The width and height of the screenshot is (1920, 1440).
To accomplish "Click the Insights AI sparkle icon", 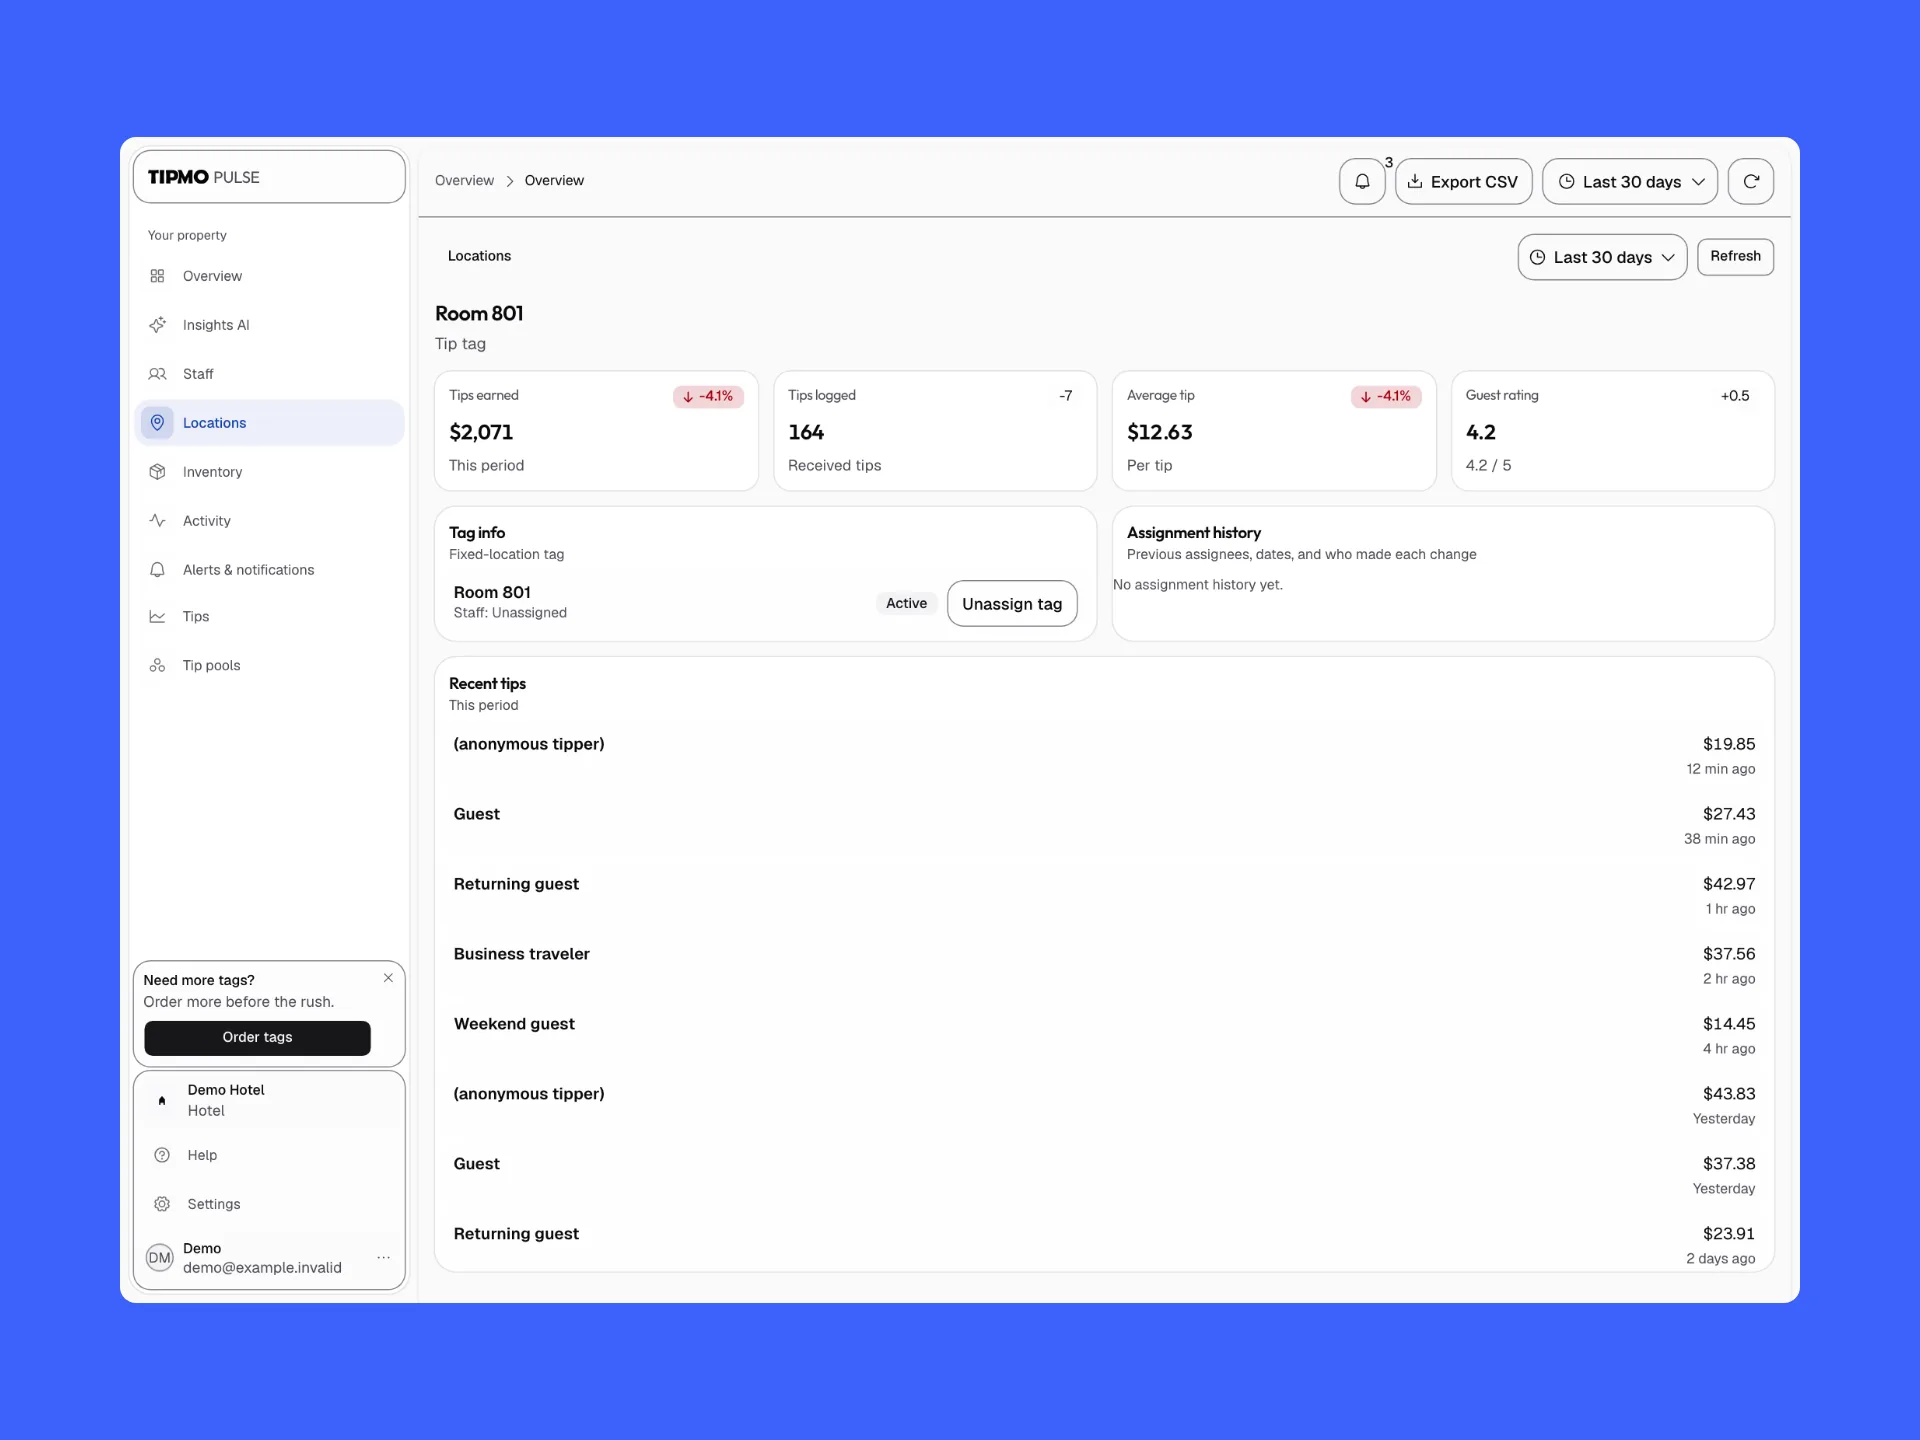I will (157, 325).
